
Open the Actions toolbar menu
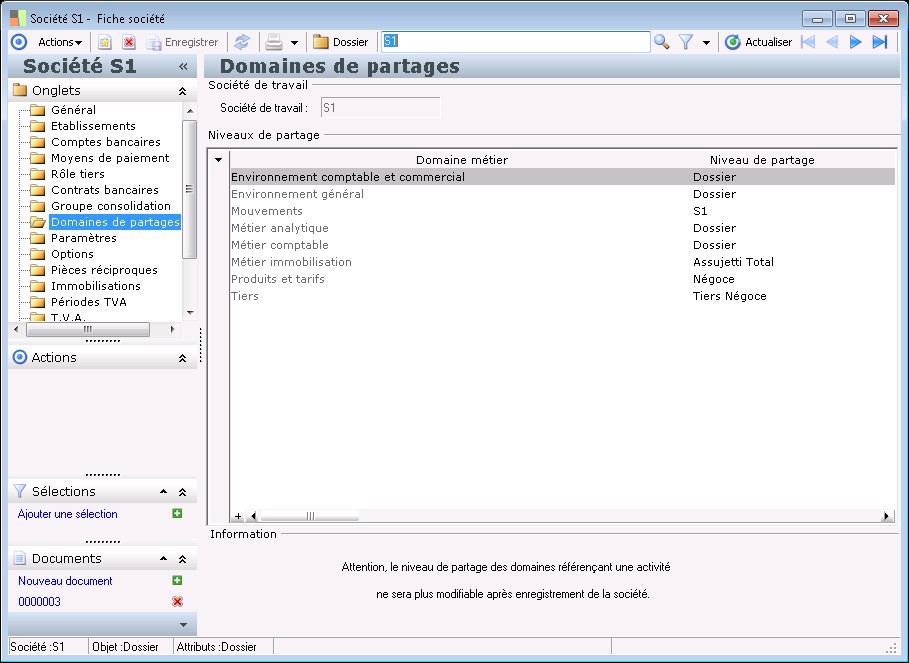pyautogui.click(x=60, y=42)
